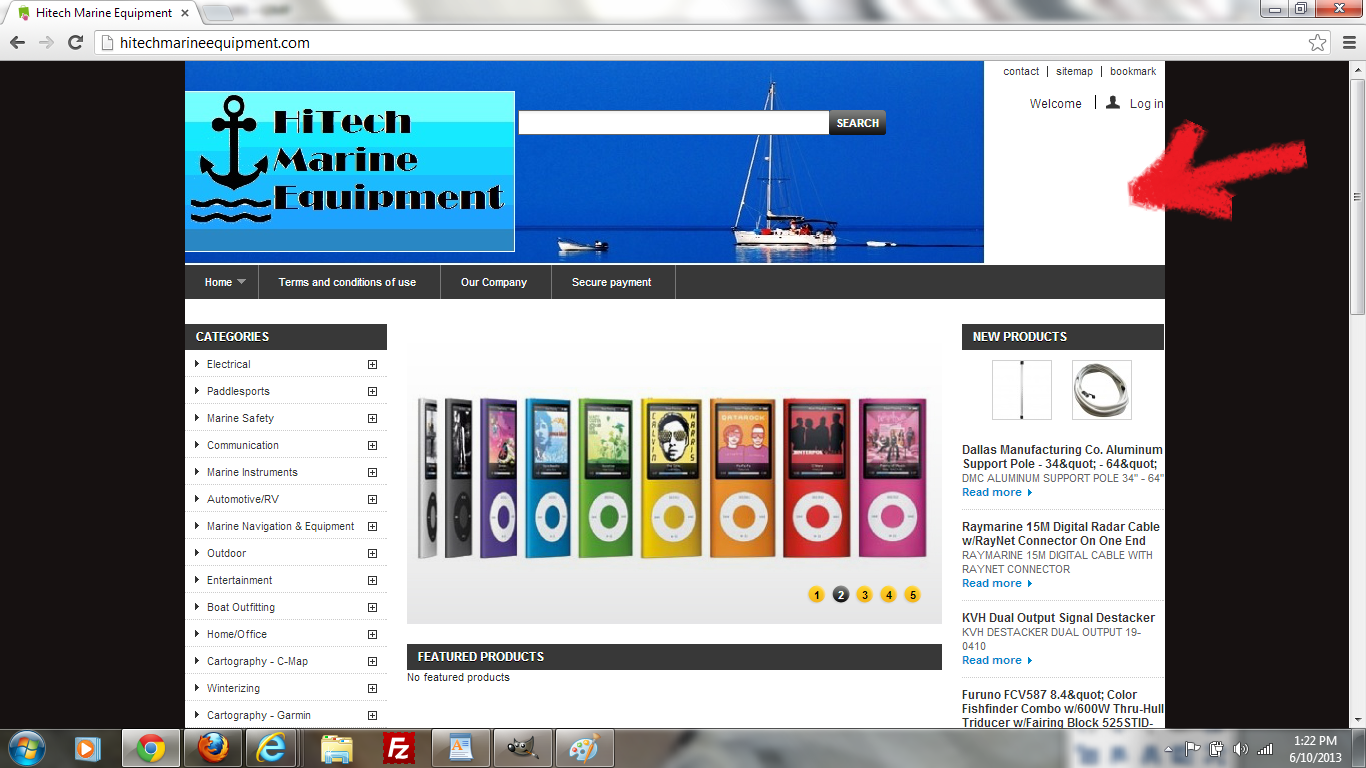The height and width of the screenshot is (768, 1366).
Task: Read more about KVH Signal Destacker
Action: coord(997,660)
